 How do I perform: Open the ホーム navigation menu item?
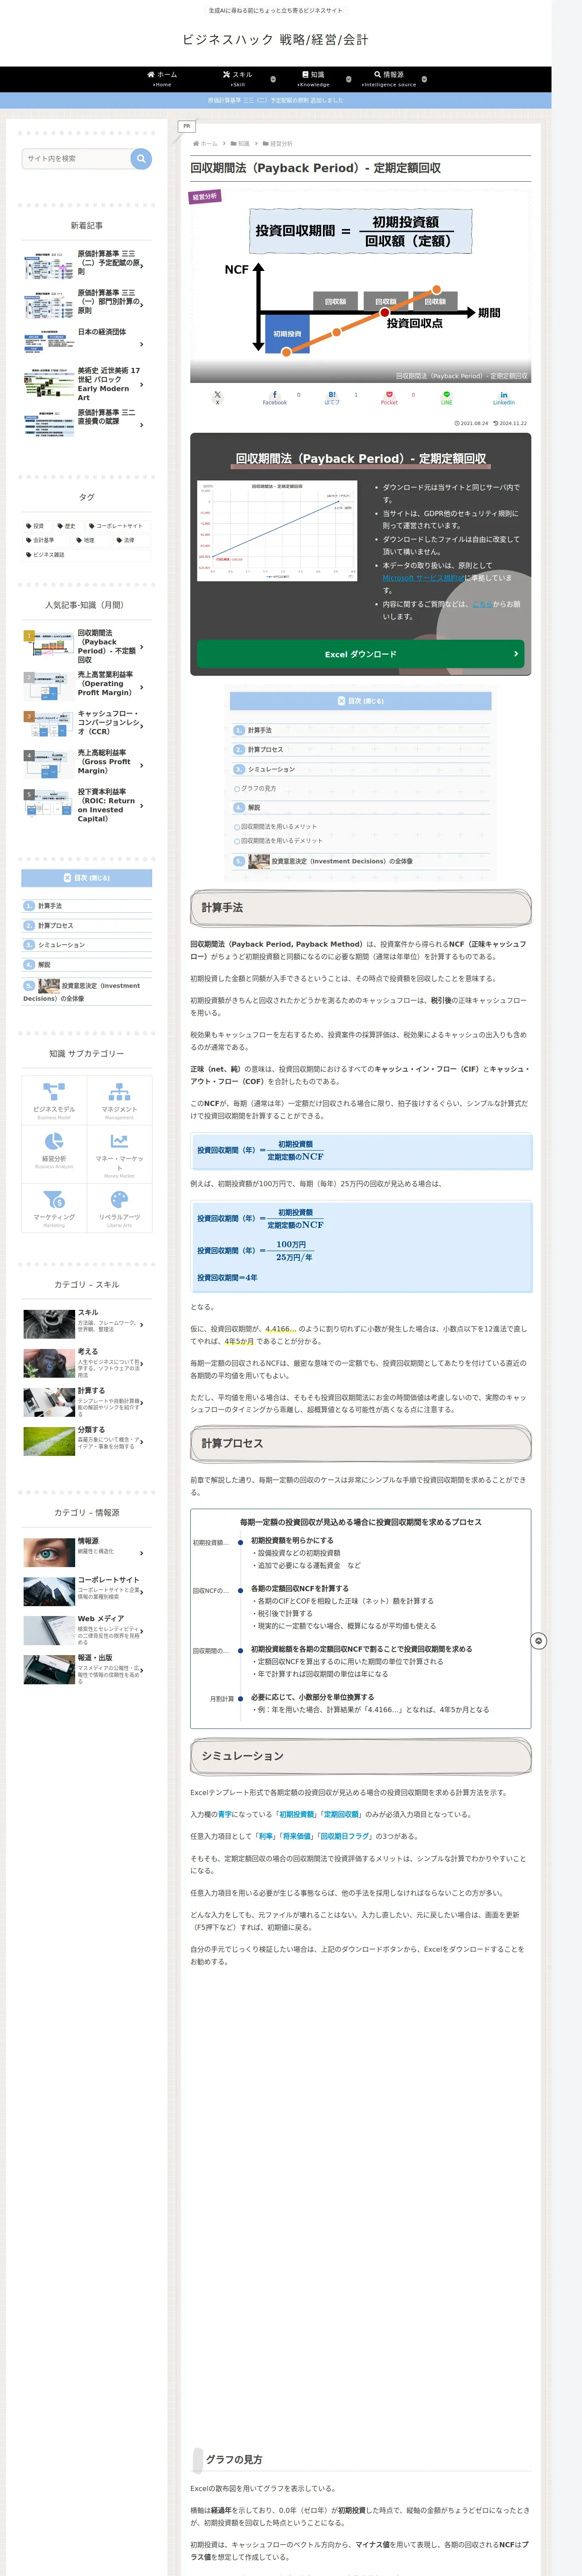(162, 78)
